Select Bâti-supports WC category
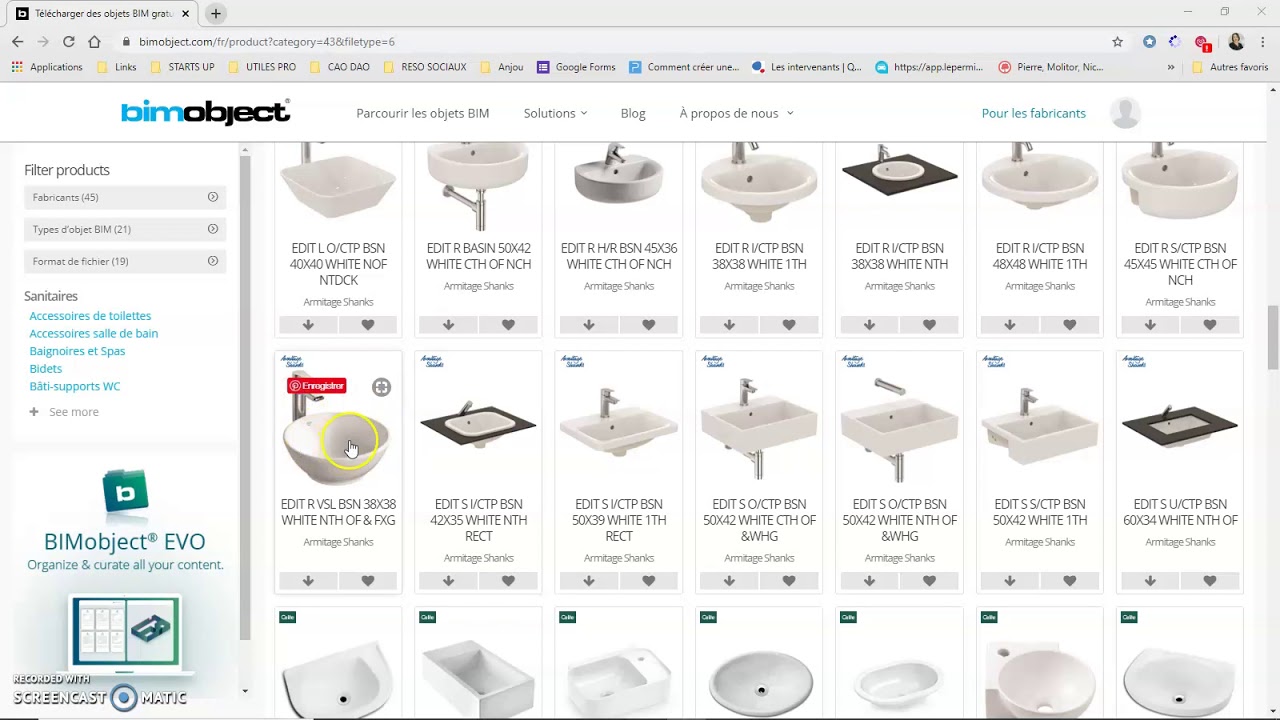The image size is (1280, 720). click(74, 386)
